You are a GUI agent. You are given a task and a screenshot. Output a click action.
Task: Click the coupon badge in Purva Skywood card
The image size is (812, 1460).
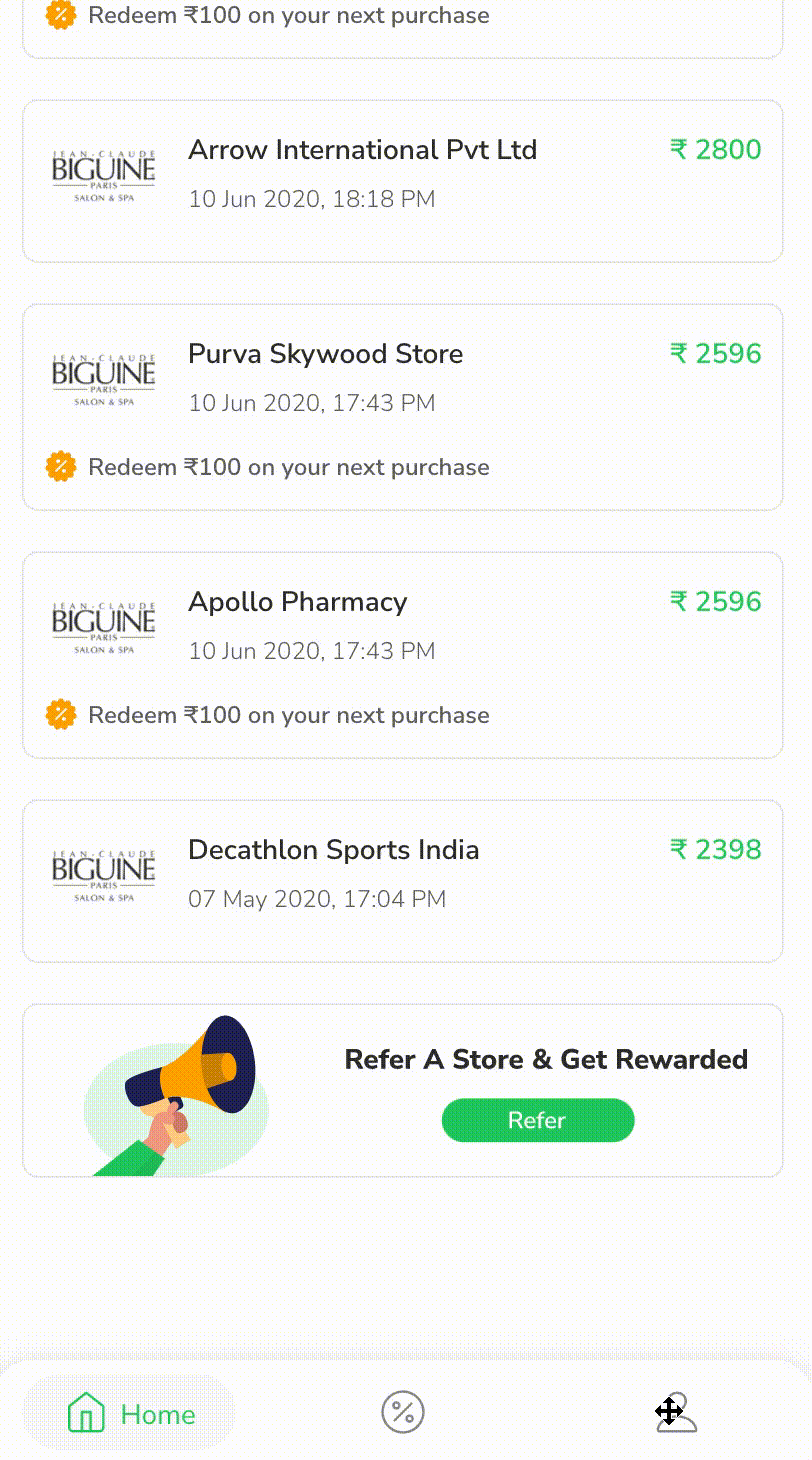[x=61, y=467]
